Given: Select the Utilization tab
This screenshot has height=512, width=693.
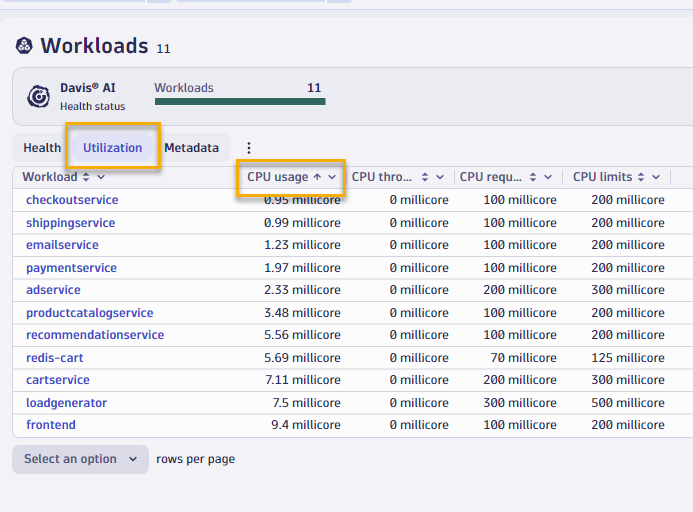Looking at the screenshot, I should [x=112, y=148].
